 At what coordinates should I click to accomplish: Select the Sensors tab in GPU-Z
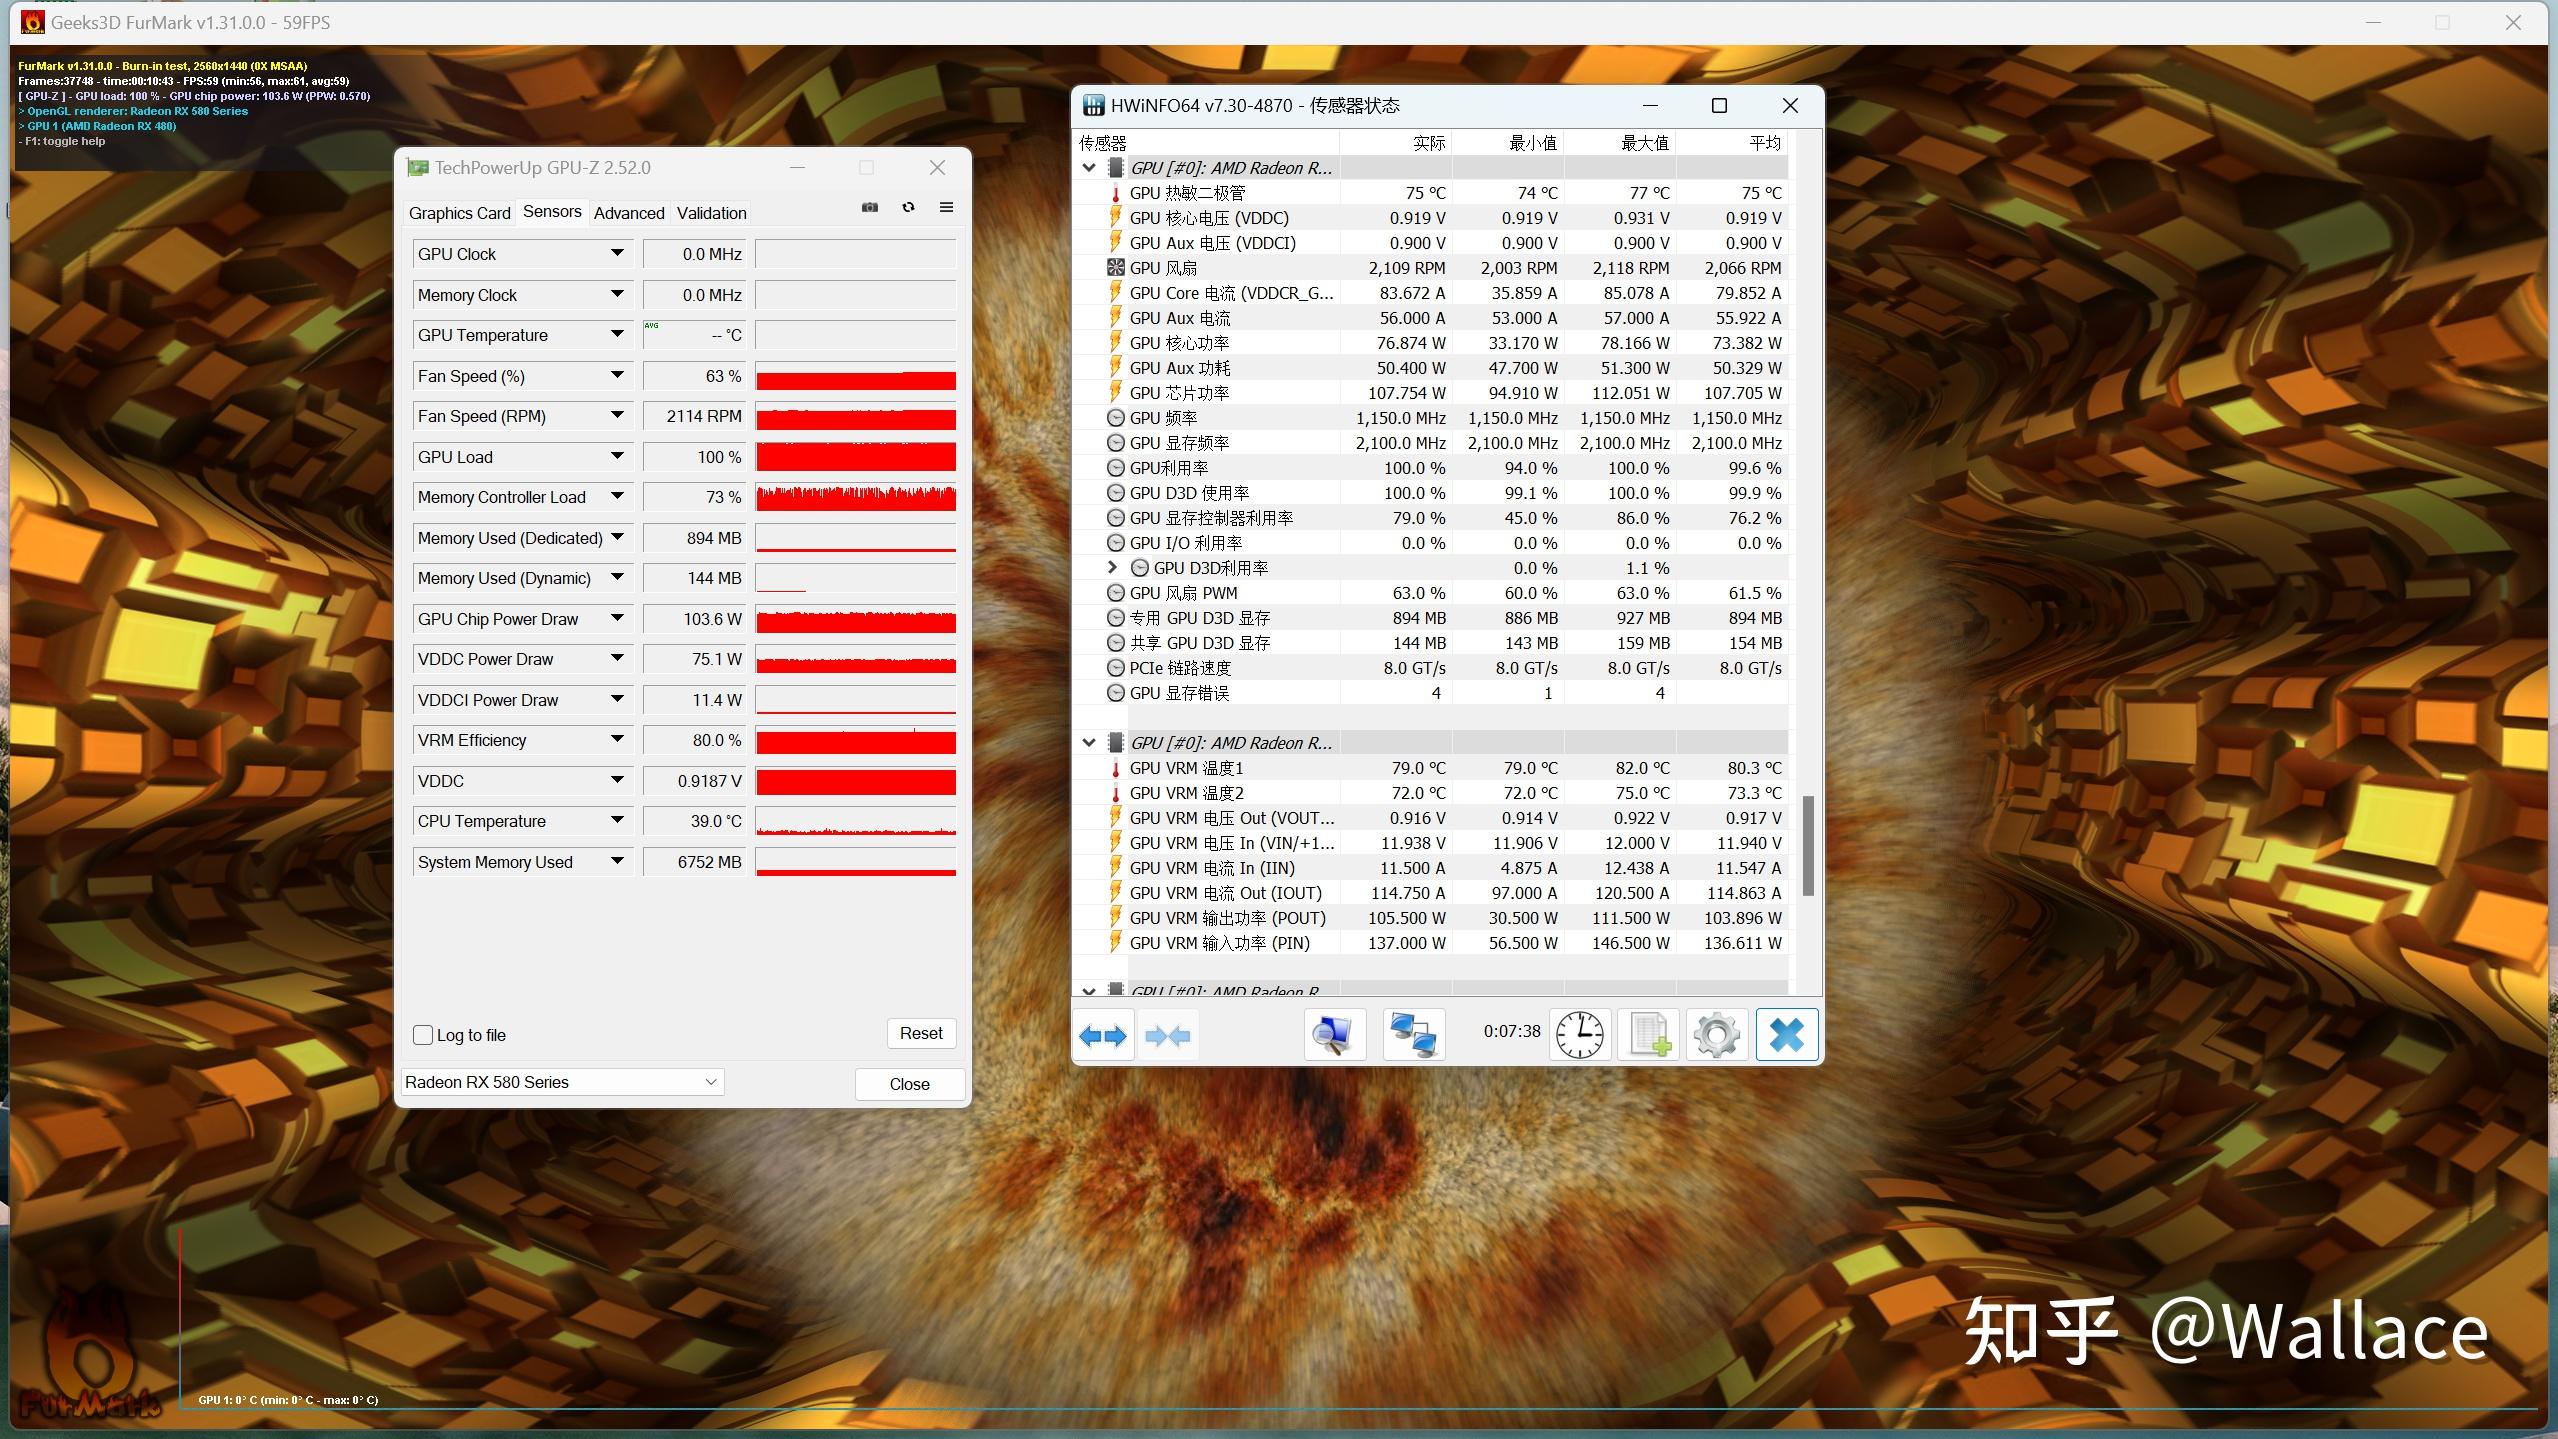[546, 211]
